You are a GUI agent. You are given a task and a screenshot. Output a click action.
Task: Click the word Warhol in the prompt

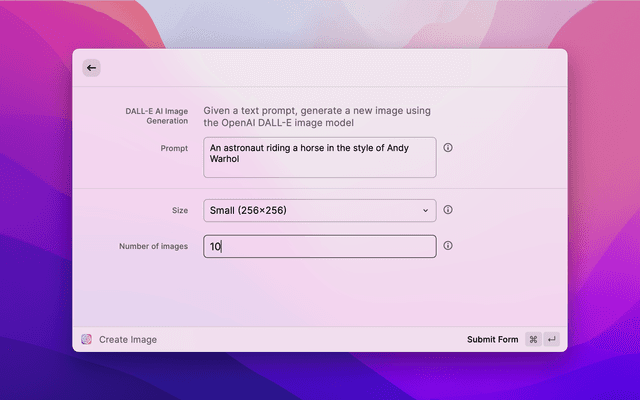tap(225, 158)
